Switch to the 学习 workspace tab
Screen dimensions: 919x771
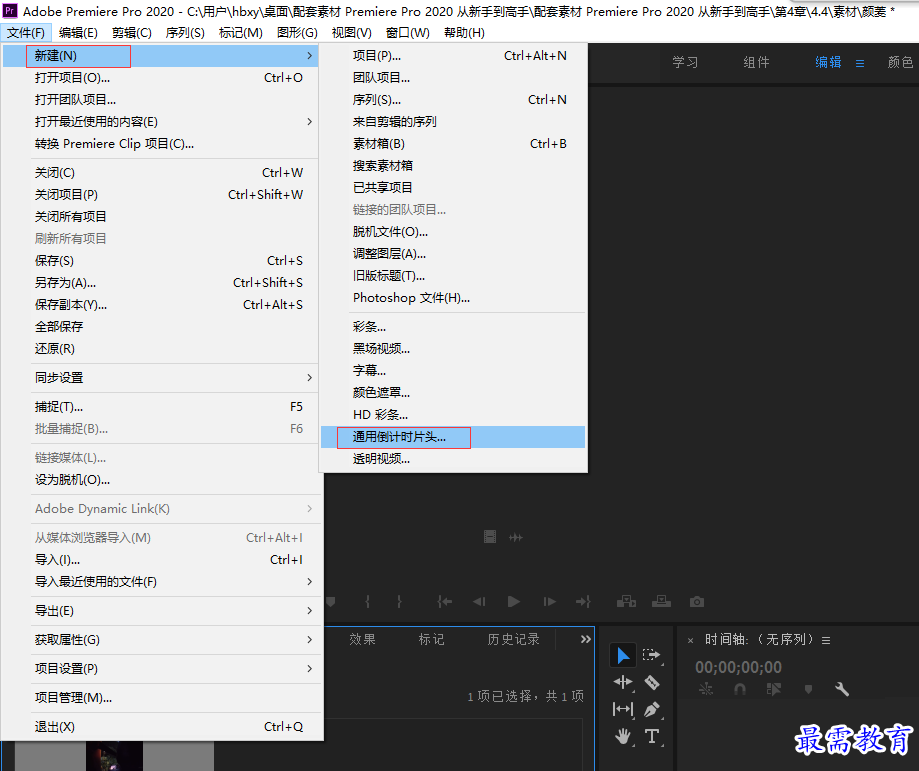pyautogui.click(x=685, y=62)
